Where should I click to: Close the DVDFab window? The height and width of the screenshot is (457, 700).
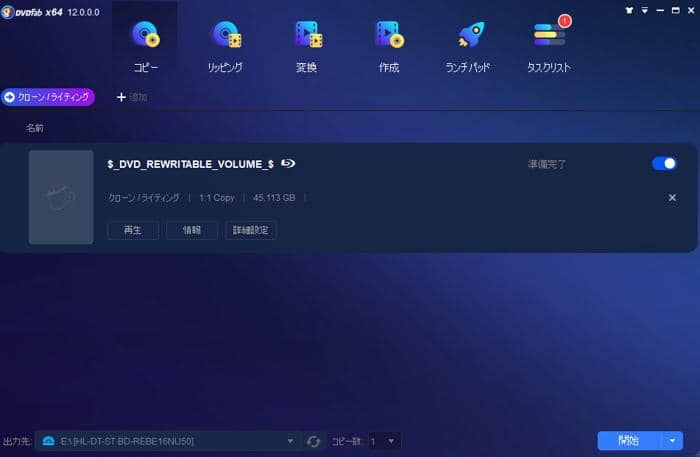tap(691, 10)
